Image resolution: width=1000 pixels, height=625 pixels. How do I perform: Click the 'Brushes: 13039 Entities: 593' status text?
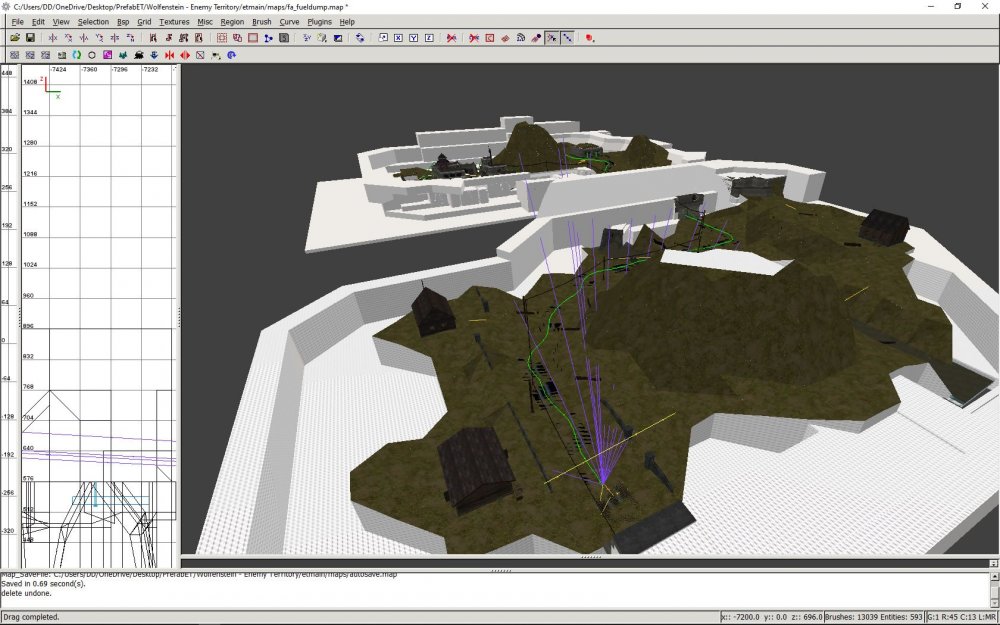[874, 617]
